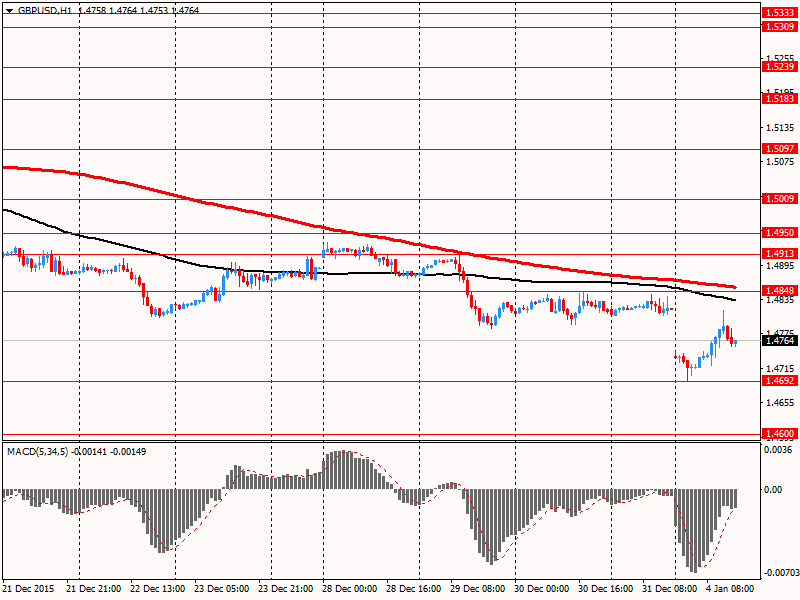Screen dimensions: 800x600
Task: Click the 1.4600 support level label
Action: pos(780,434)
